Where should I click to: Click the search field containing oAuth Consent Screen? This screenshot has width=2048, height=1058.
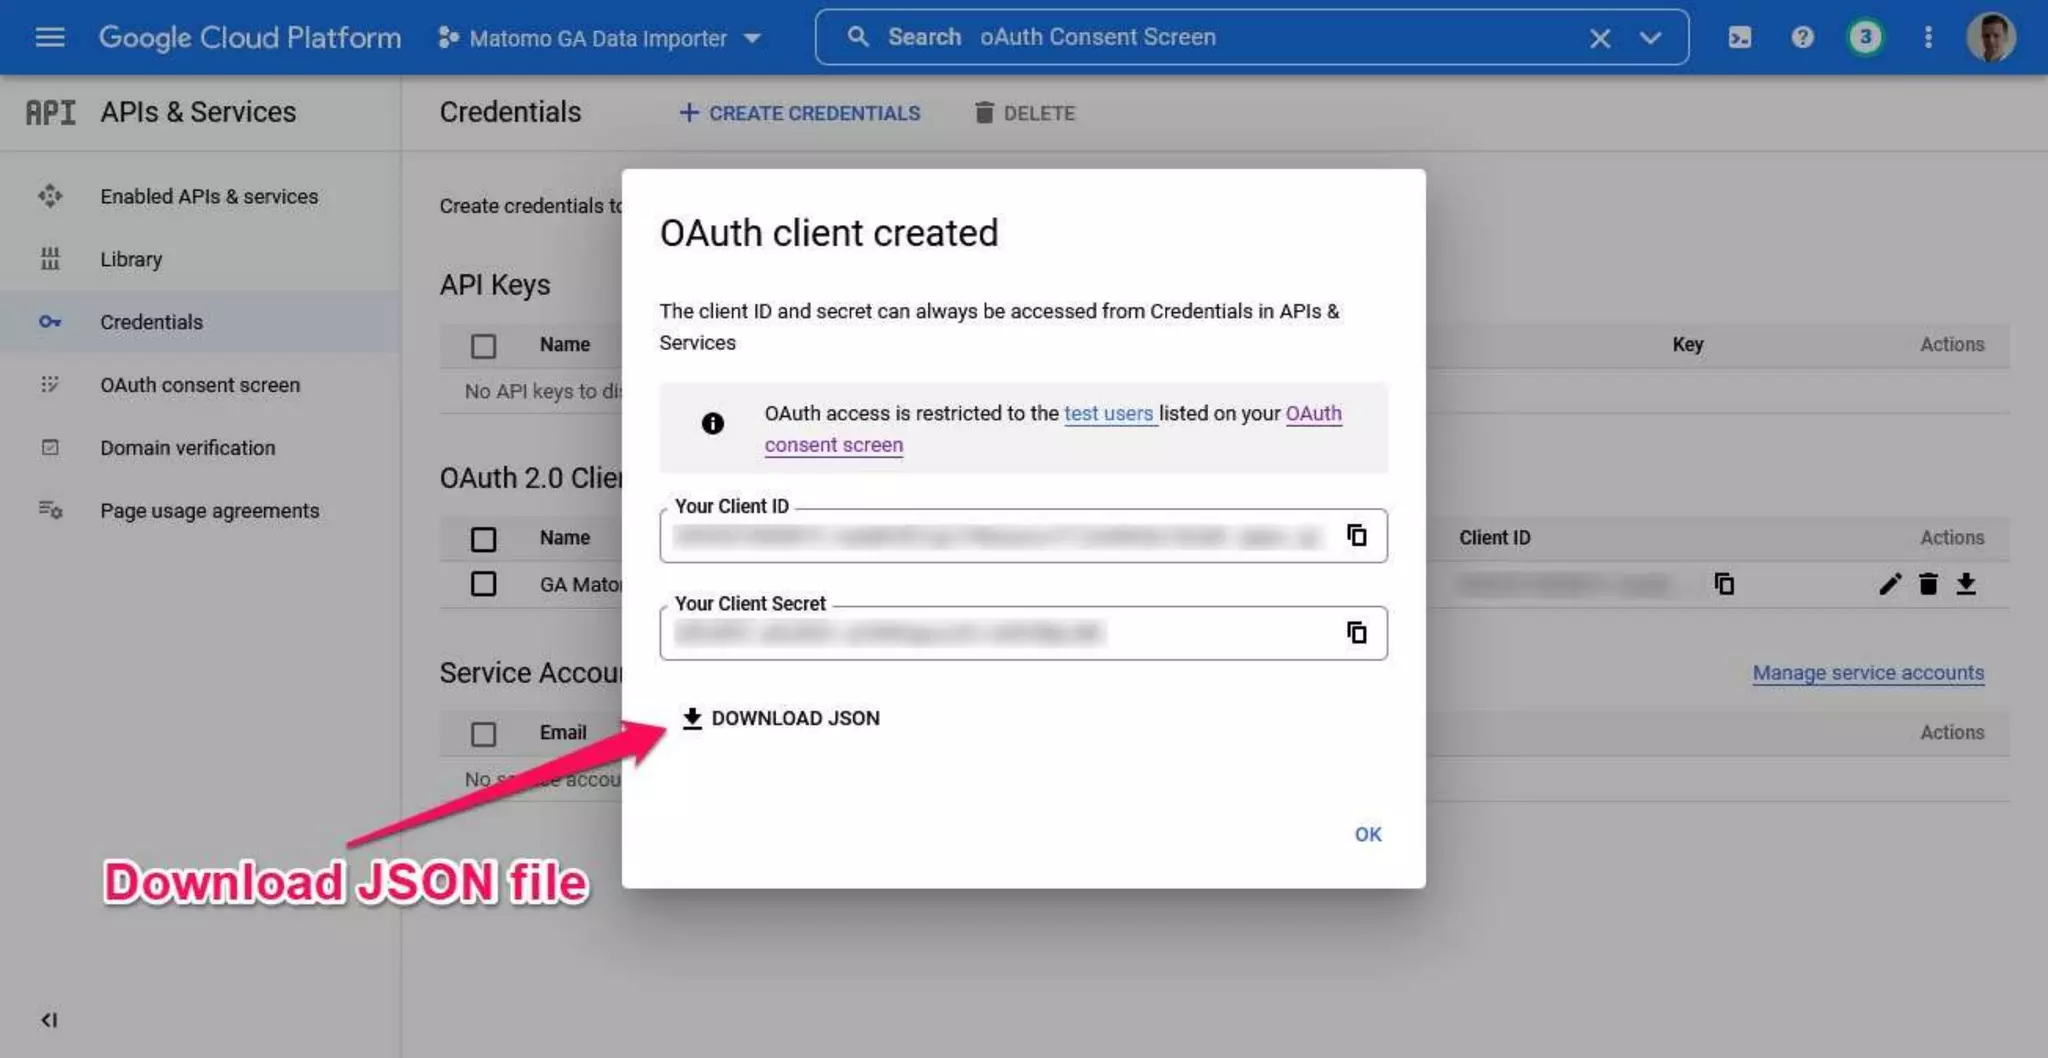click(x=1251, y=37)
